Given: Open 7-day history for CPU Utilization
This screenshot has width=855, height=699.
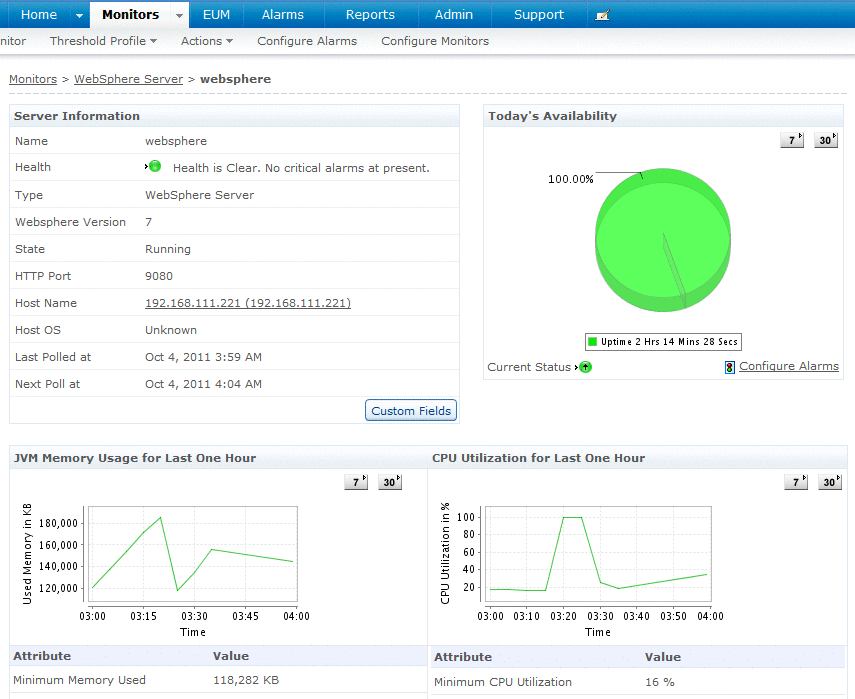Looking at the screenshot, I should point(796,482).
